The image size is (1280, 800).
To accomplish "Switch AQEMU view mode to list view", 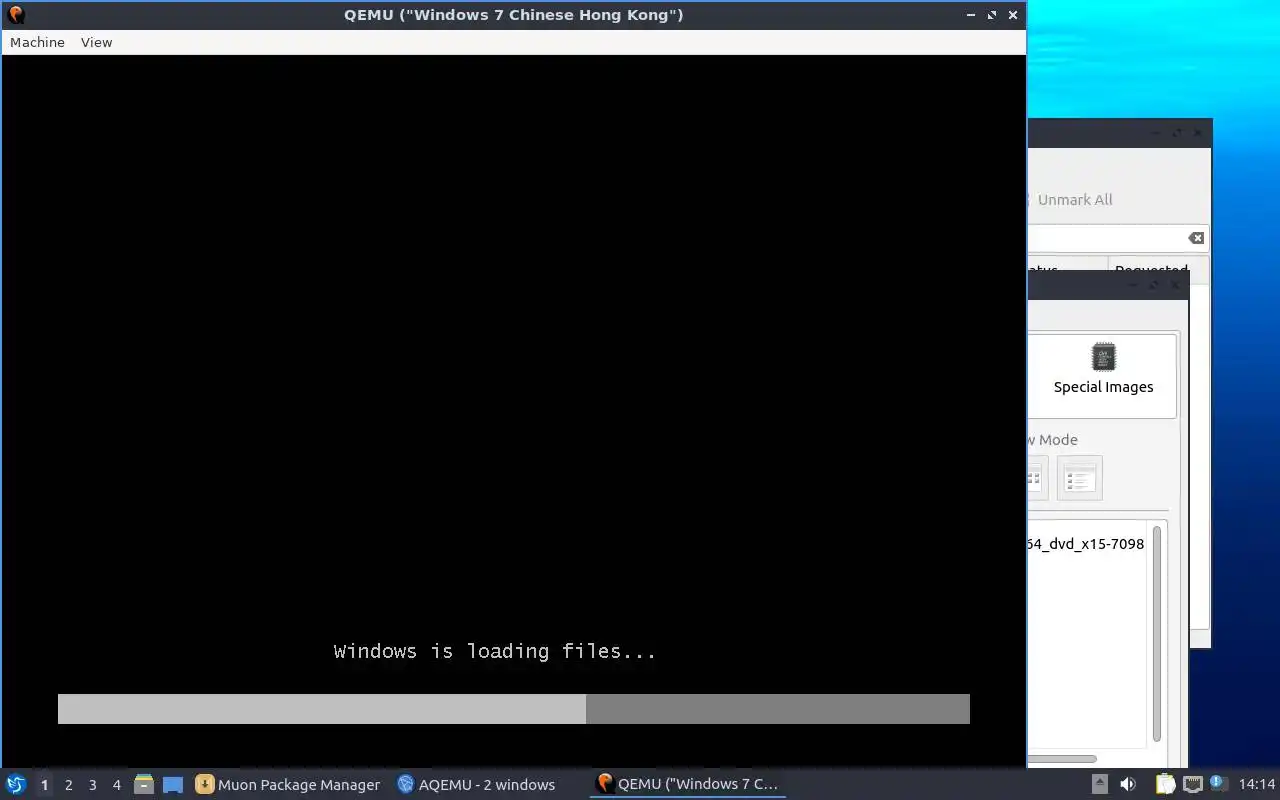I will (1079, 478).
